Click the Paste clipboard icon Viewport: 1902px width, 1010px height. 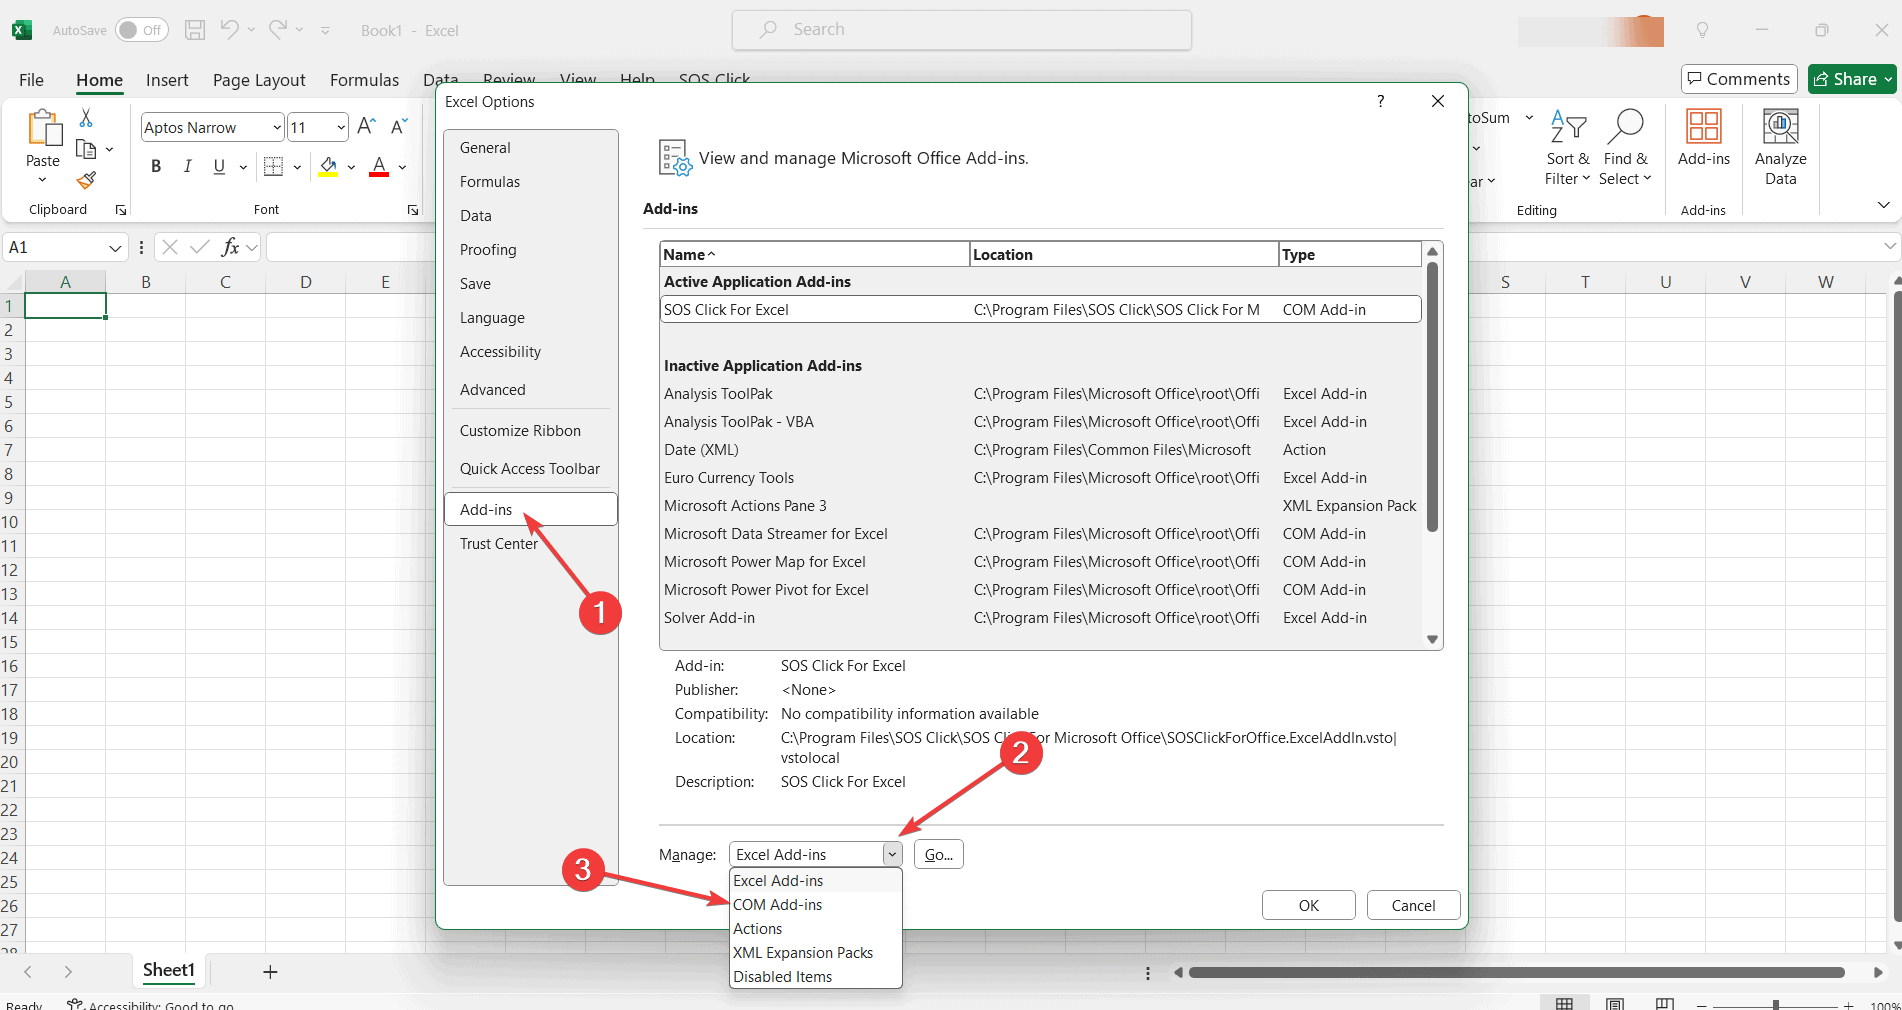pos(43,129)
